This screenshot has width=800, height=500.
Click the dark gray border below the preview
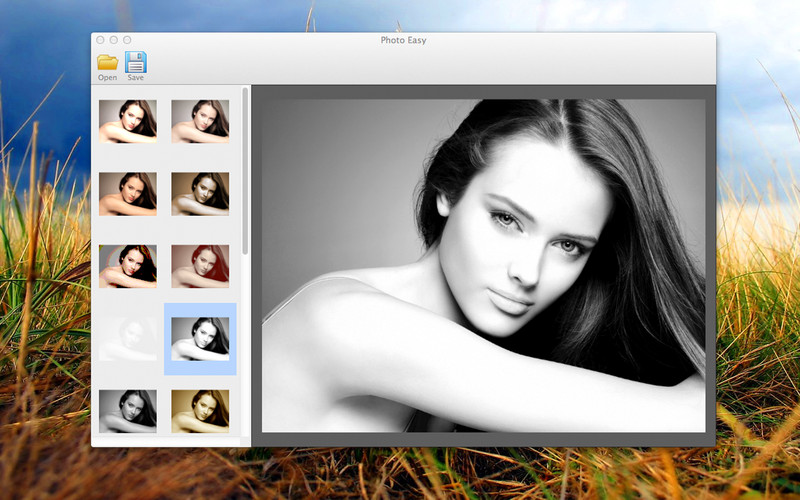tap(483, 439)
